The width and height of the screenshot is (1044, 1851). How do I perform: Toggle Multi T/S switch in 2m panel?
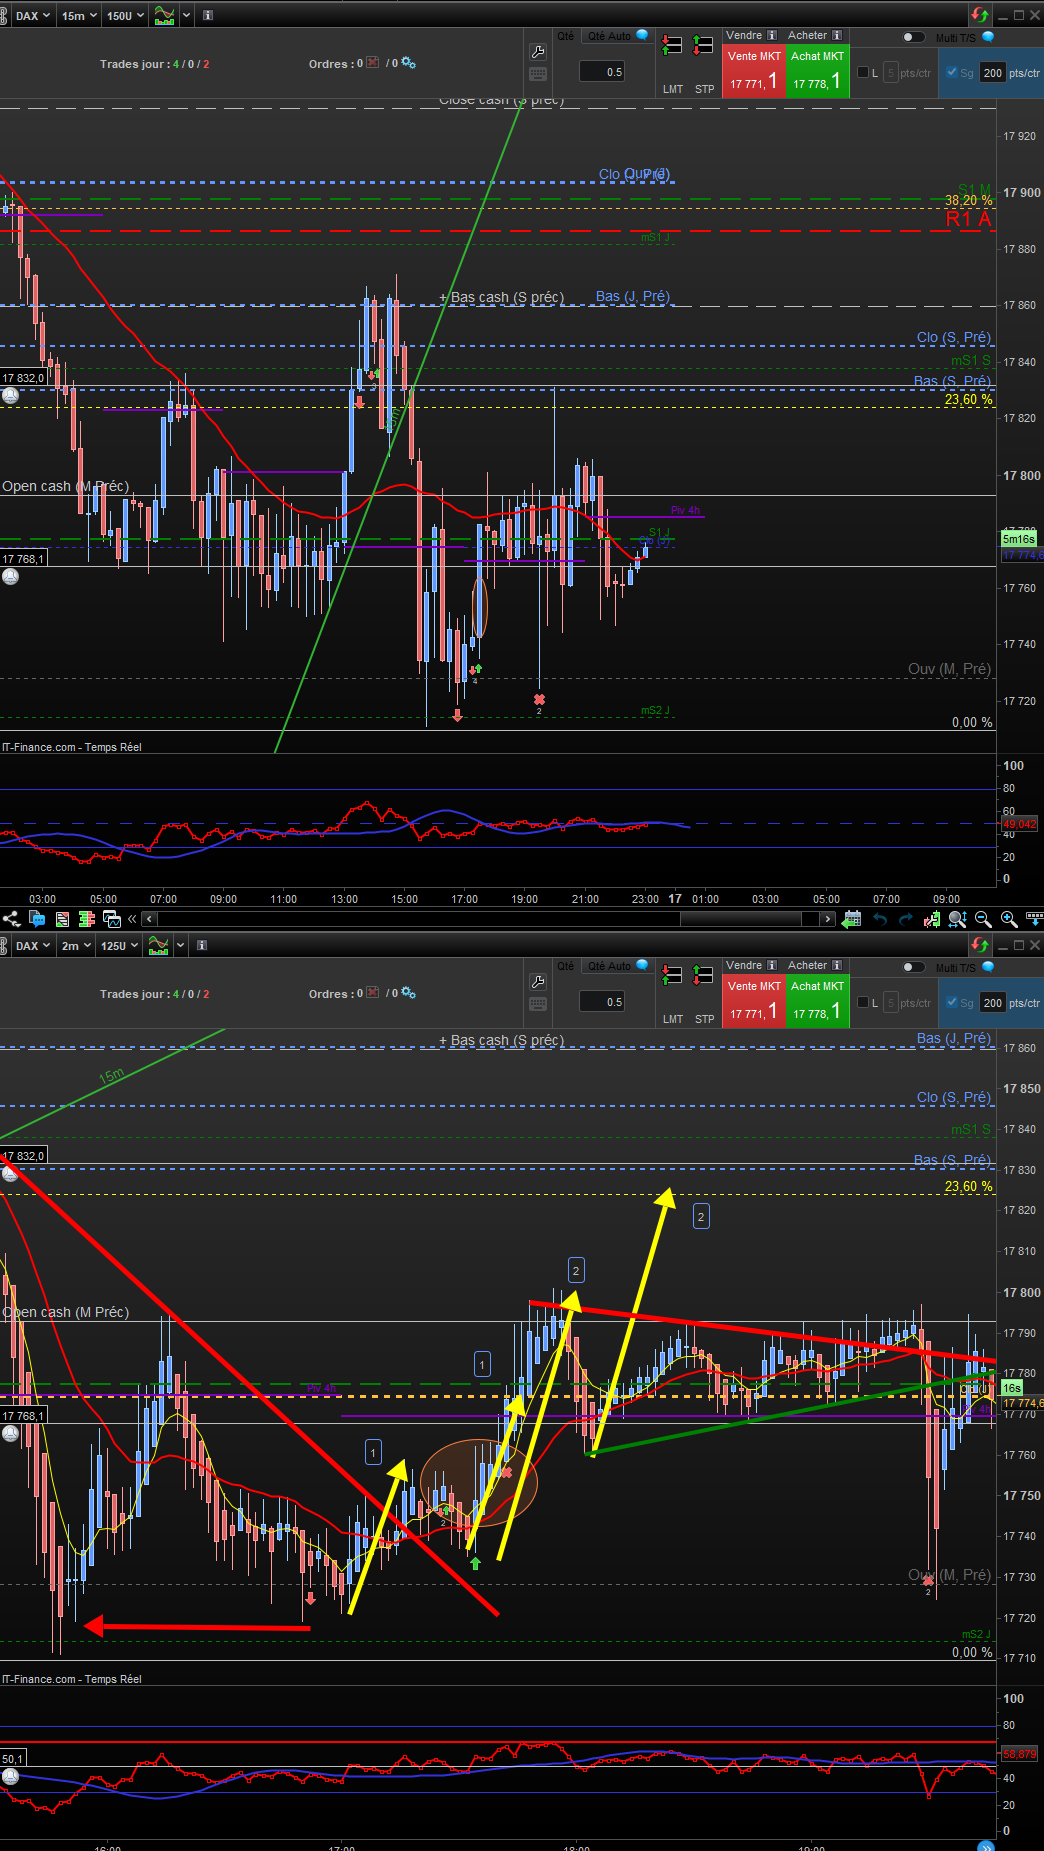[913, 967]
